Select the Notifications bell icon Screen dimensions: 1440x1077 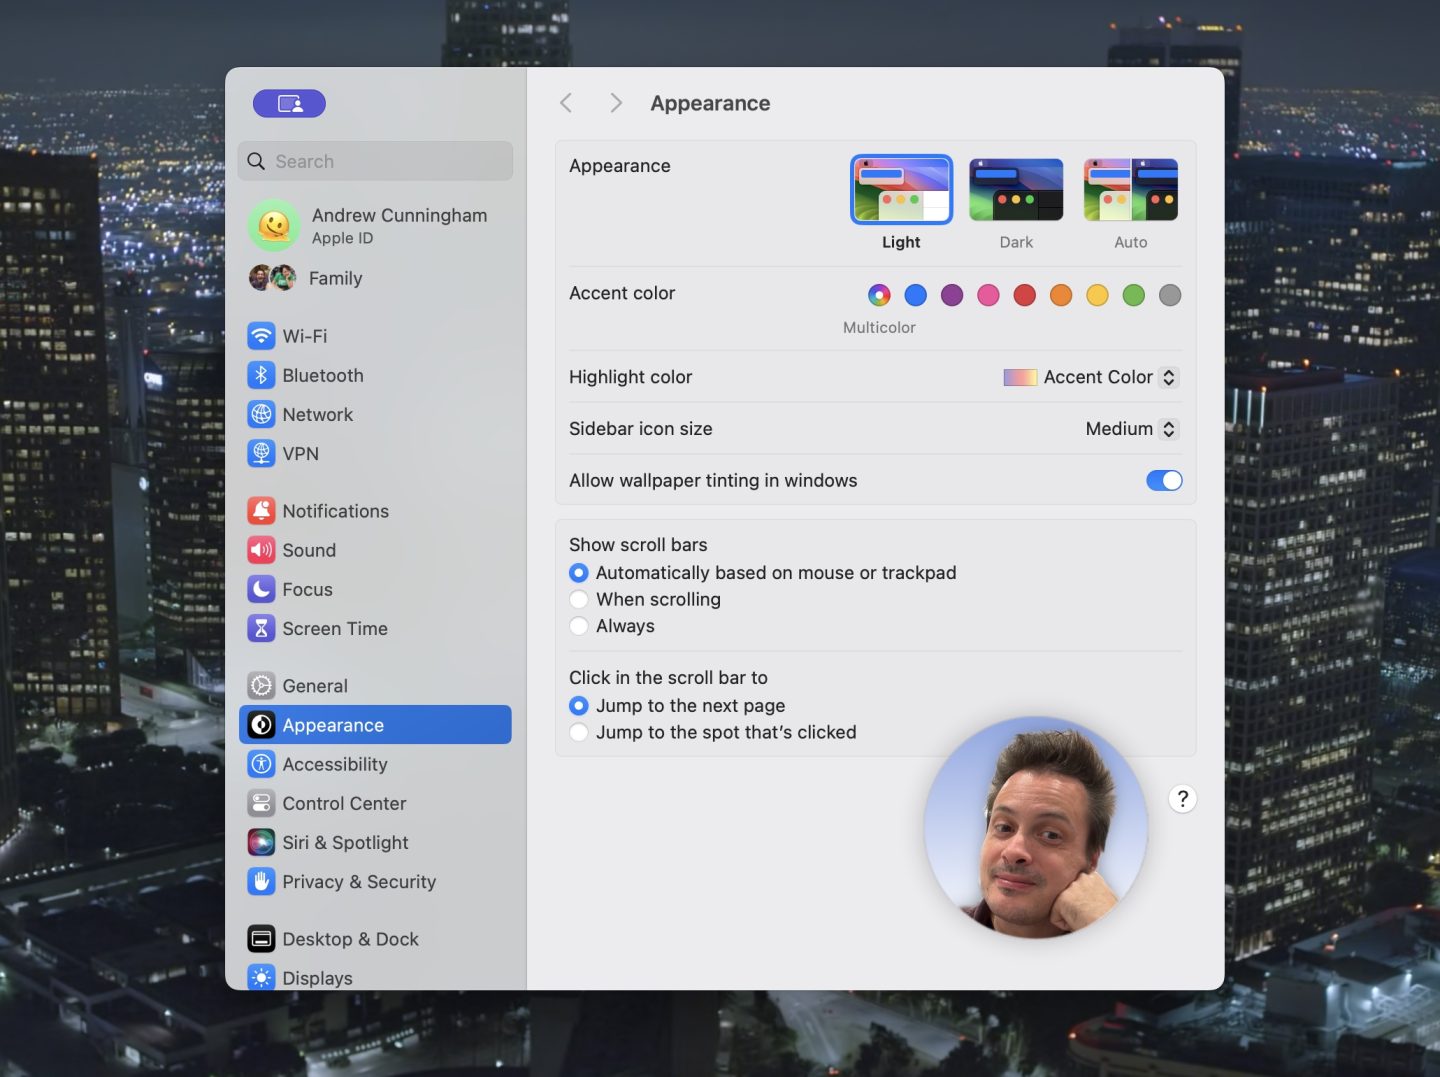[x=261, y=511]
